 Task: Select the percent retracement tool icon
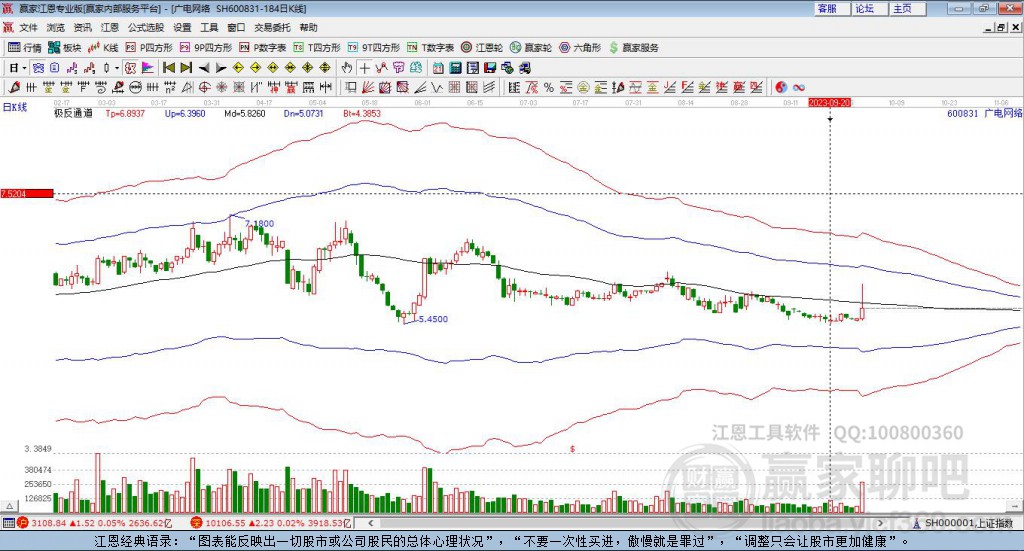coord(549,87)
